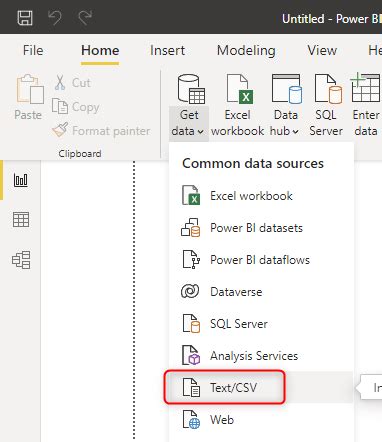Open the View ribbon tab

click(x=322, y=50)
